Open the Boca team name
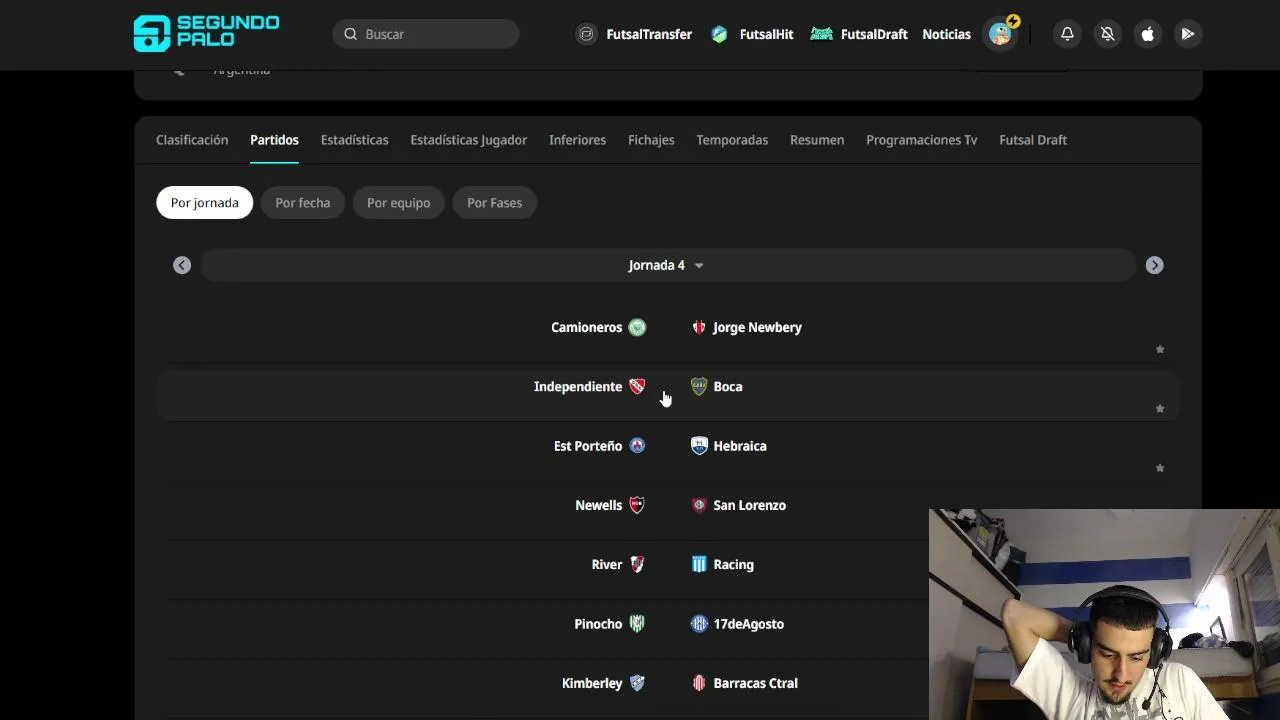Screen dimensions: 1280x720 click(x=728, y=386)
